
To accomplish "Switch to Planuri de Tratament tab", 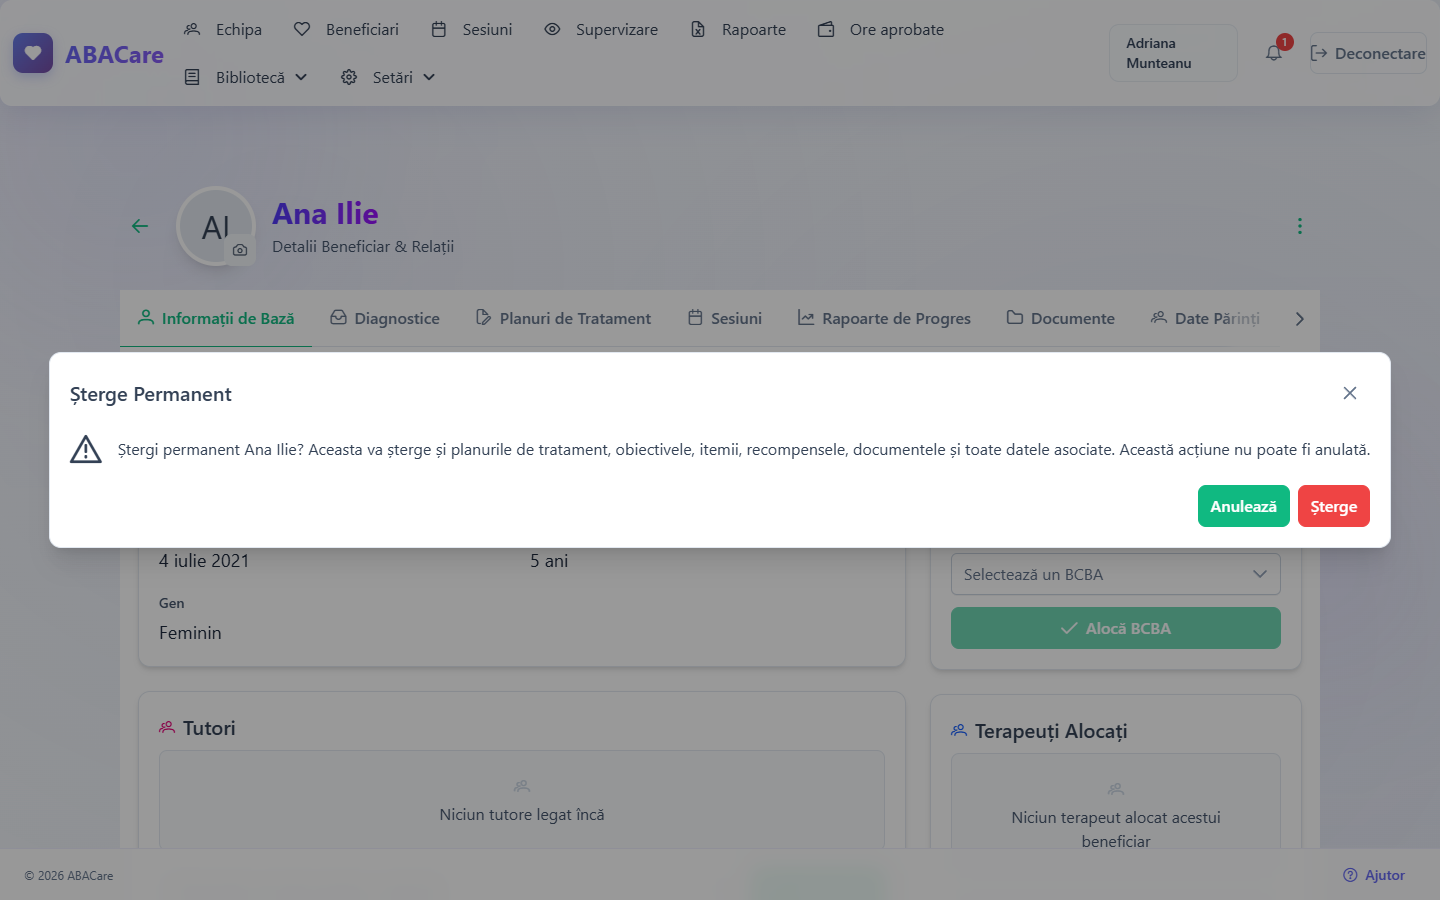I will [563, 318].
